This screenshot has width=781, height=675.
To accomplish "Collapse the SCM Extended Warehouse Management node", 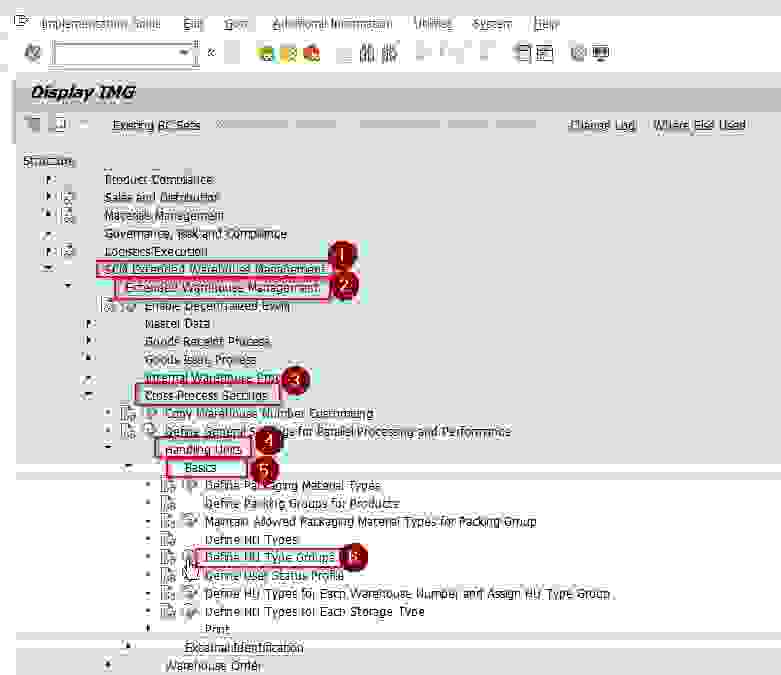I will (x=48, y=268).
